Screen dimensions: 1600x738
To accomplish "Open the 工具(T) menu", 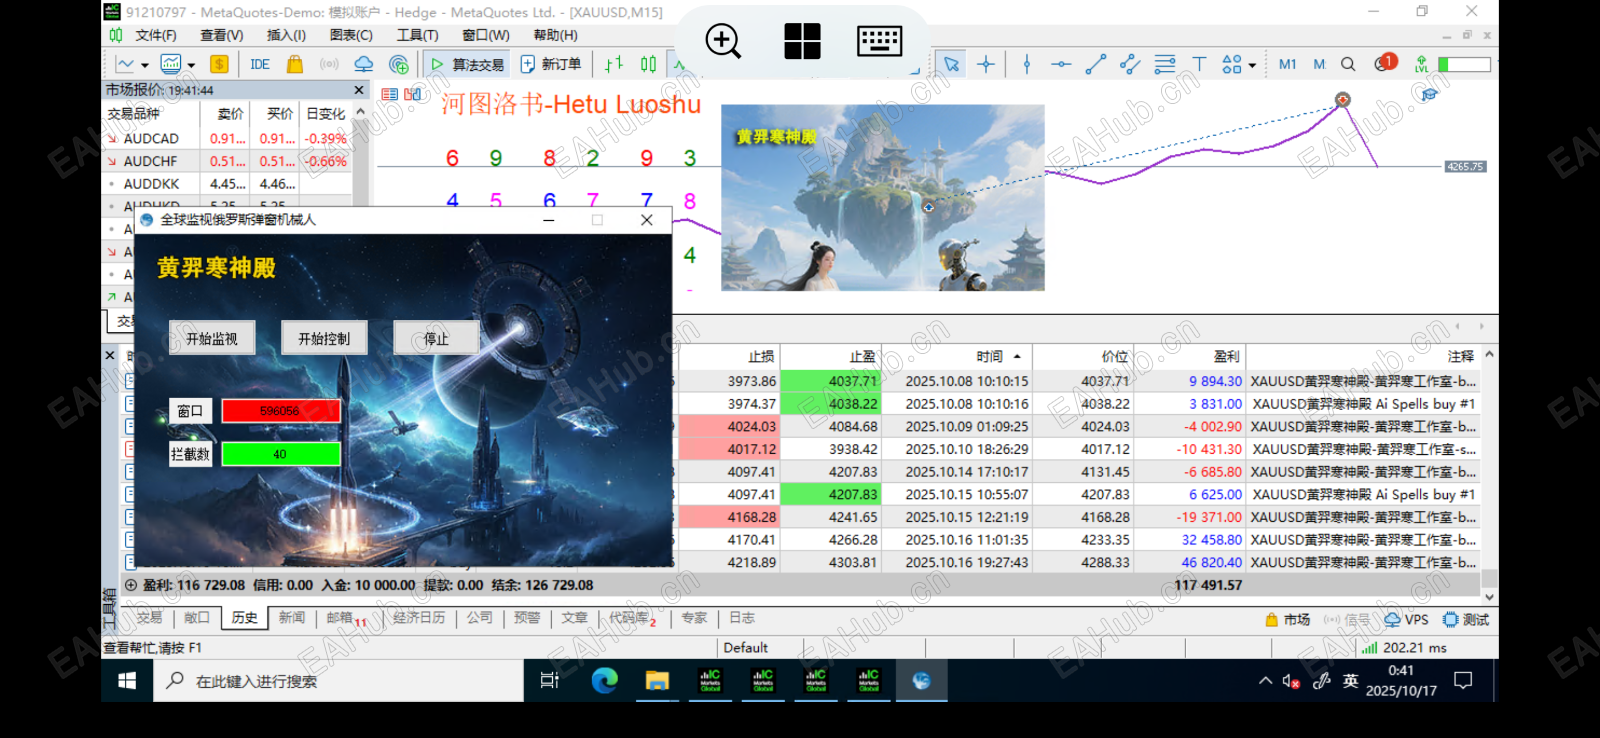I will (417, 35).
